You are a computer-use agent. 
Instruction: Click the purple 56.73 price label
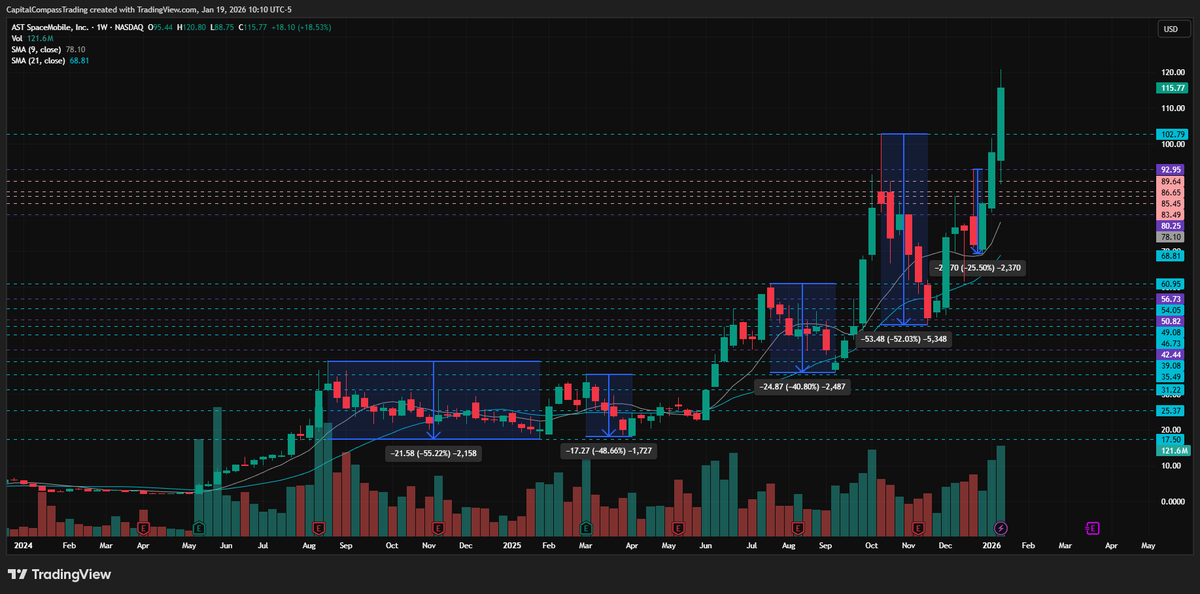point(1171,299)
